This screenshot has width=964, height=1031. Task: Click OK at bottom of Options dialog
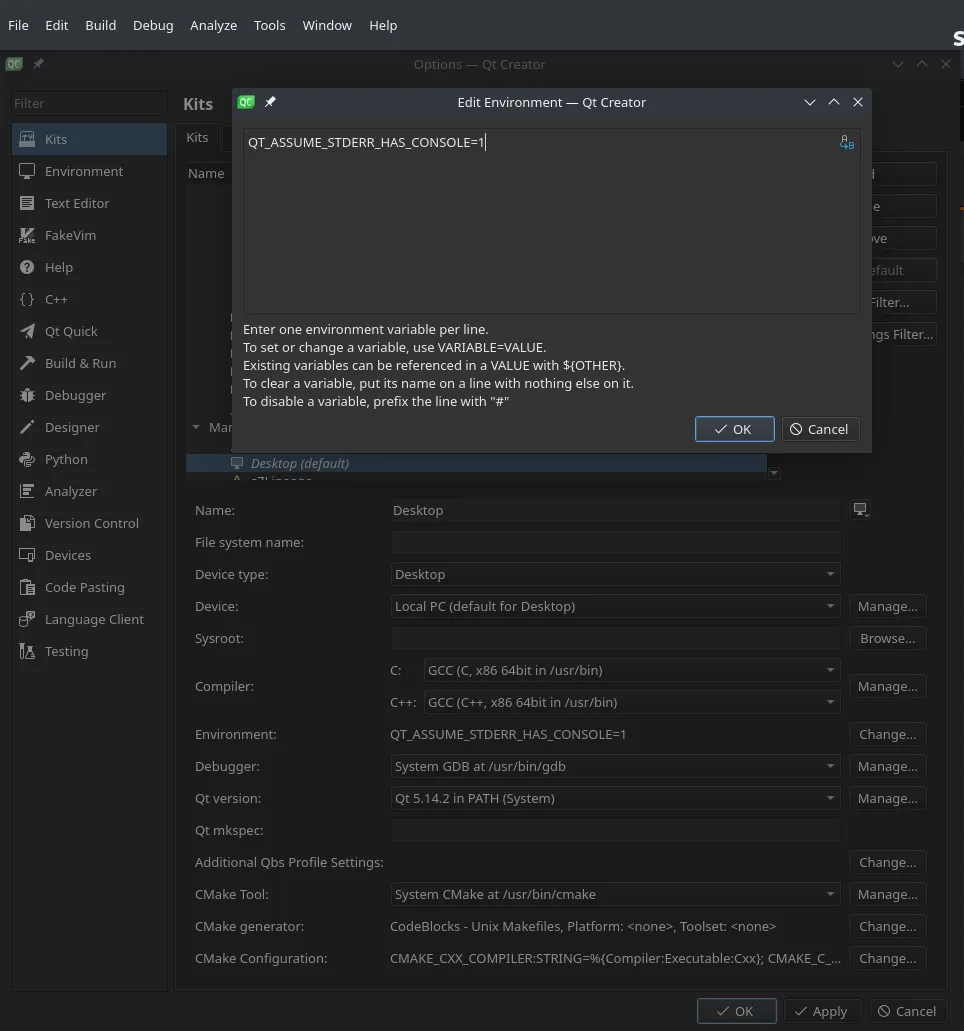click(736, 1011)
